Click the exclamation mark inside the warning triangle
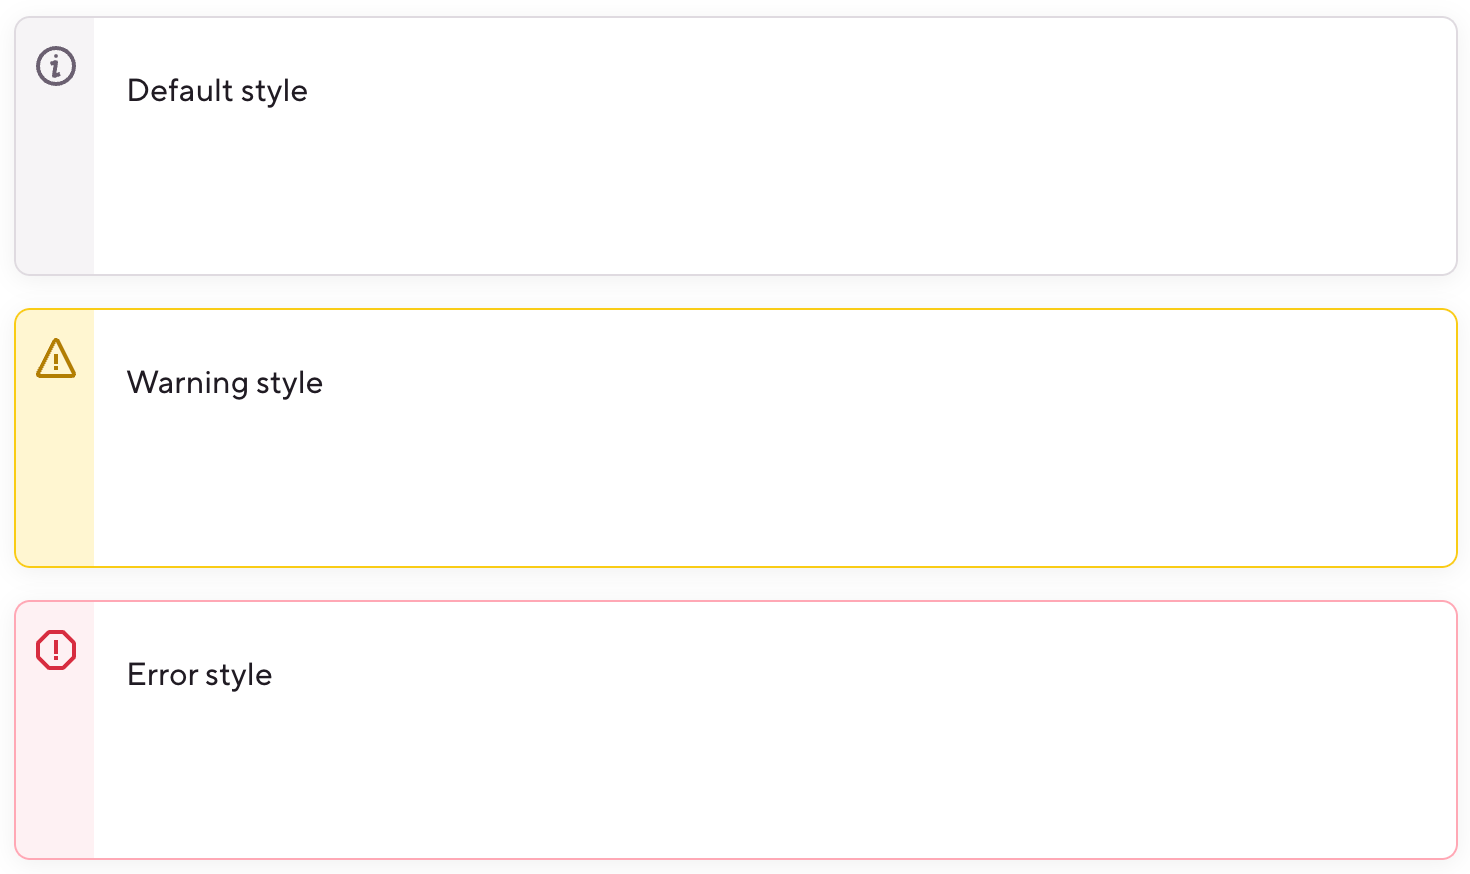This screenshot has width=1470, height=874. pos(55,363)
